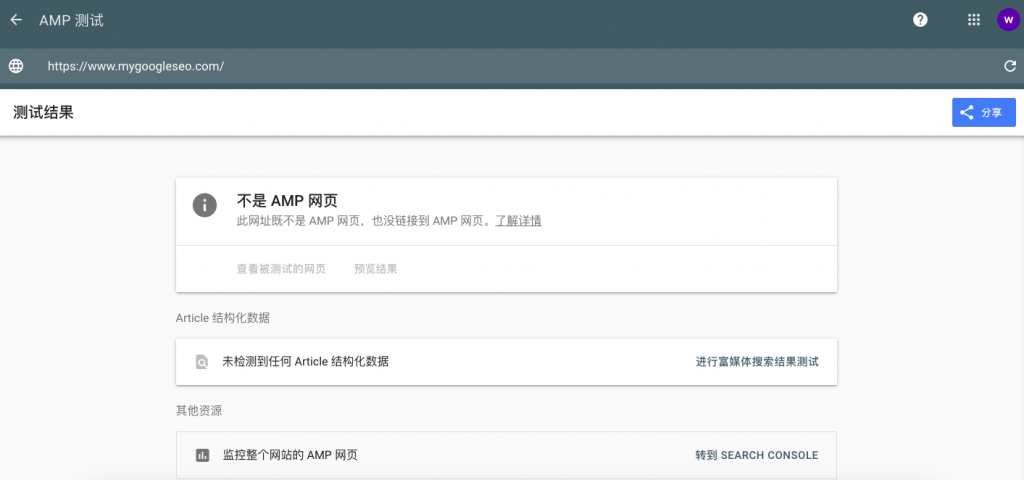
Task: Open the help question mark icon
Action: pyautogui.click(x=920, y=20)
